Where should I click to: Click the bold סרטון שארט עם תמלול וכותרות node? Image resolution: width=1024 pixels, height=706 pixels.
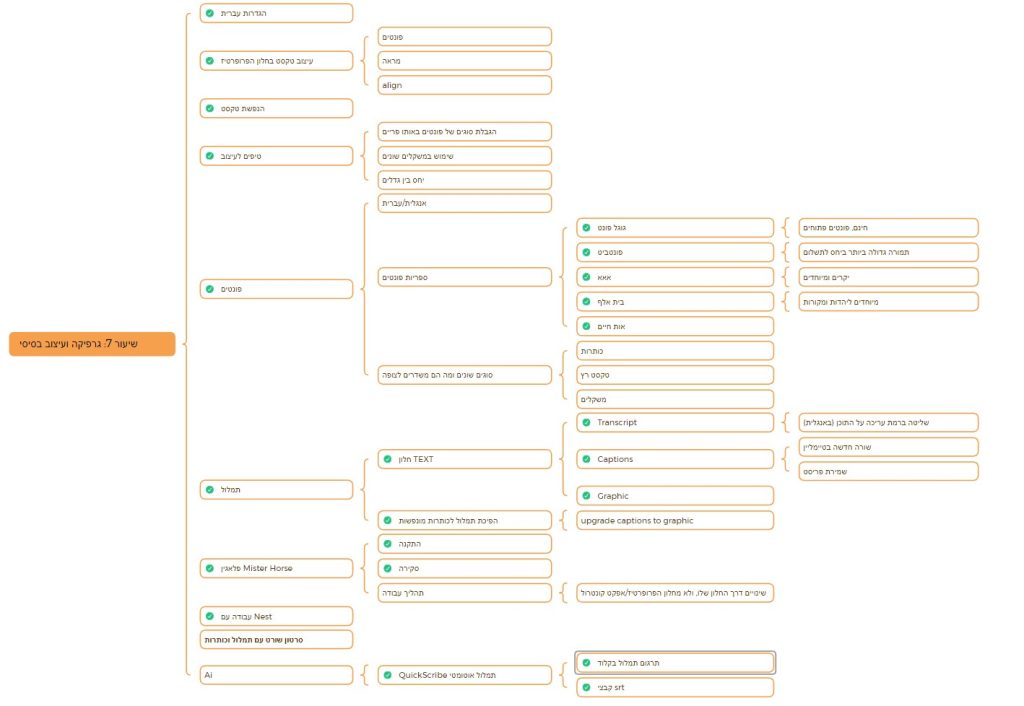click(276, 640)
